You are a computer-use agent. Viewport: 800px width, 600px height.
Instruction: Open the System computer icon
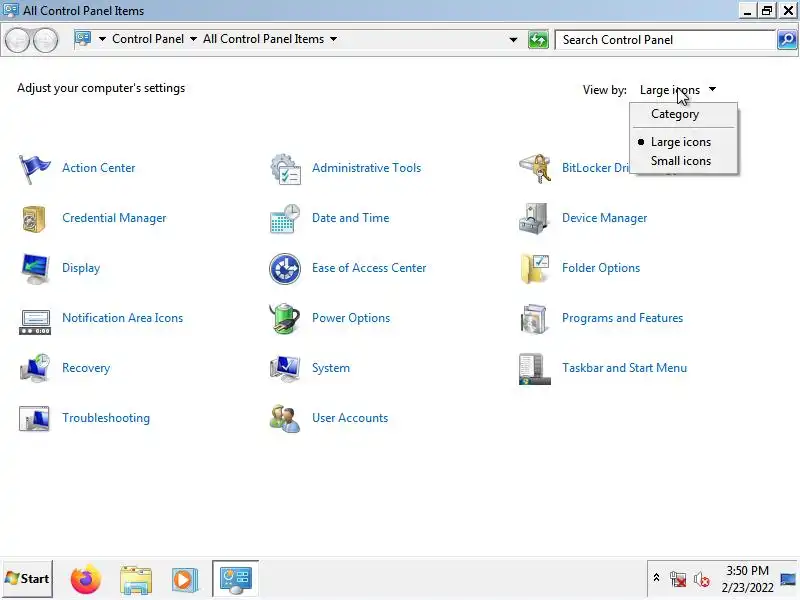point(285,368)
